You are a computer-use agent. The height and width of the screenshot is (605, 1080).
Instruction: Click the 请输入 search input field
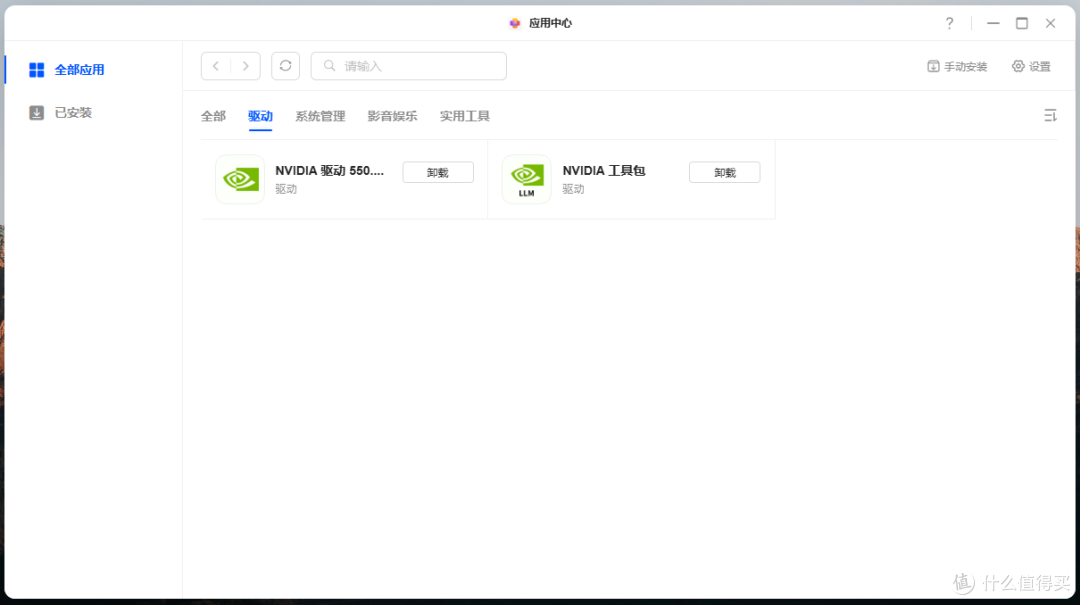click(x=408, y=65)
